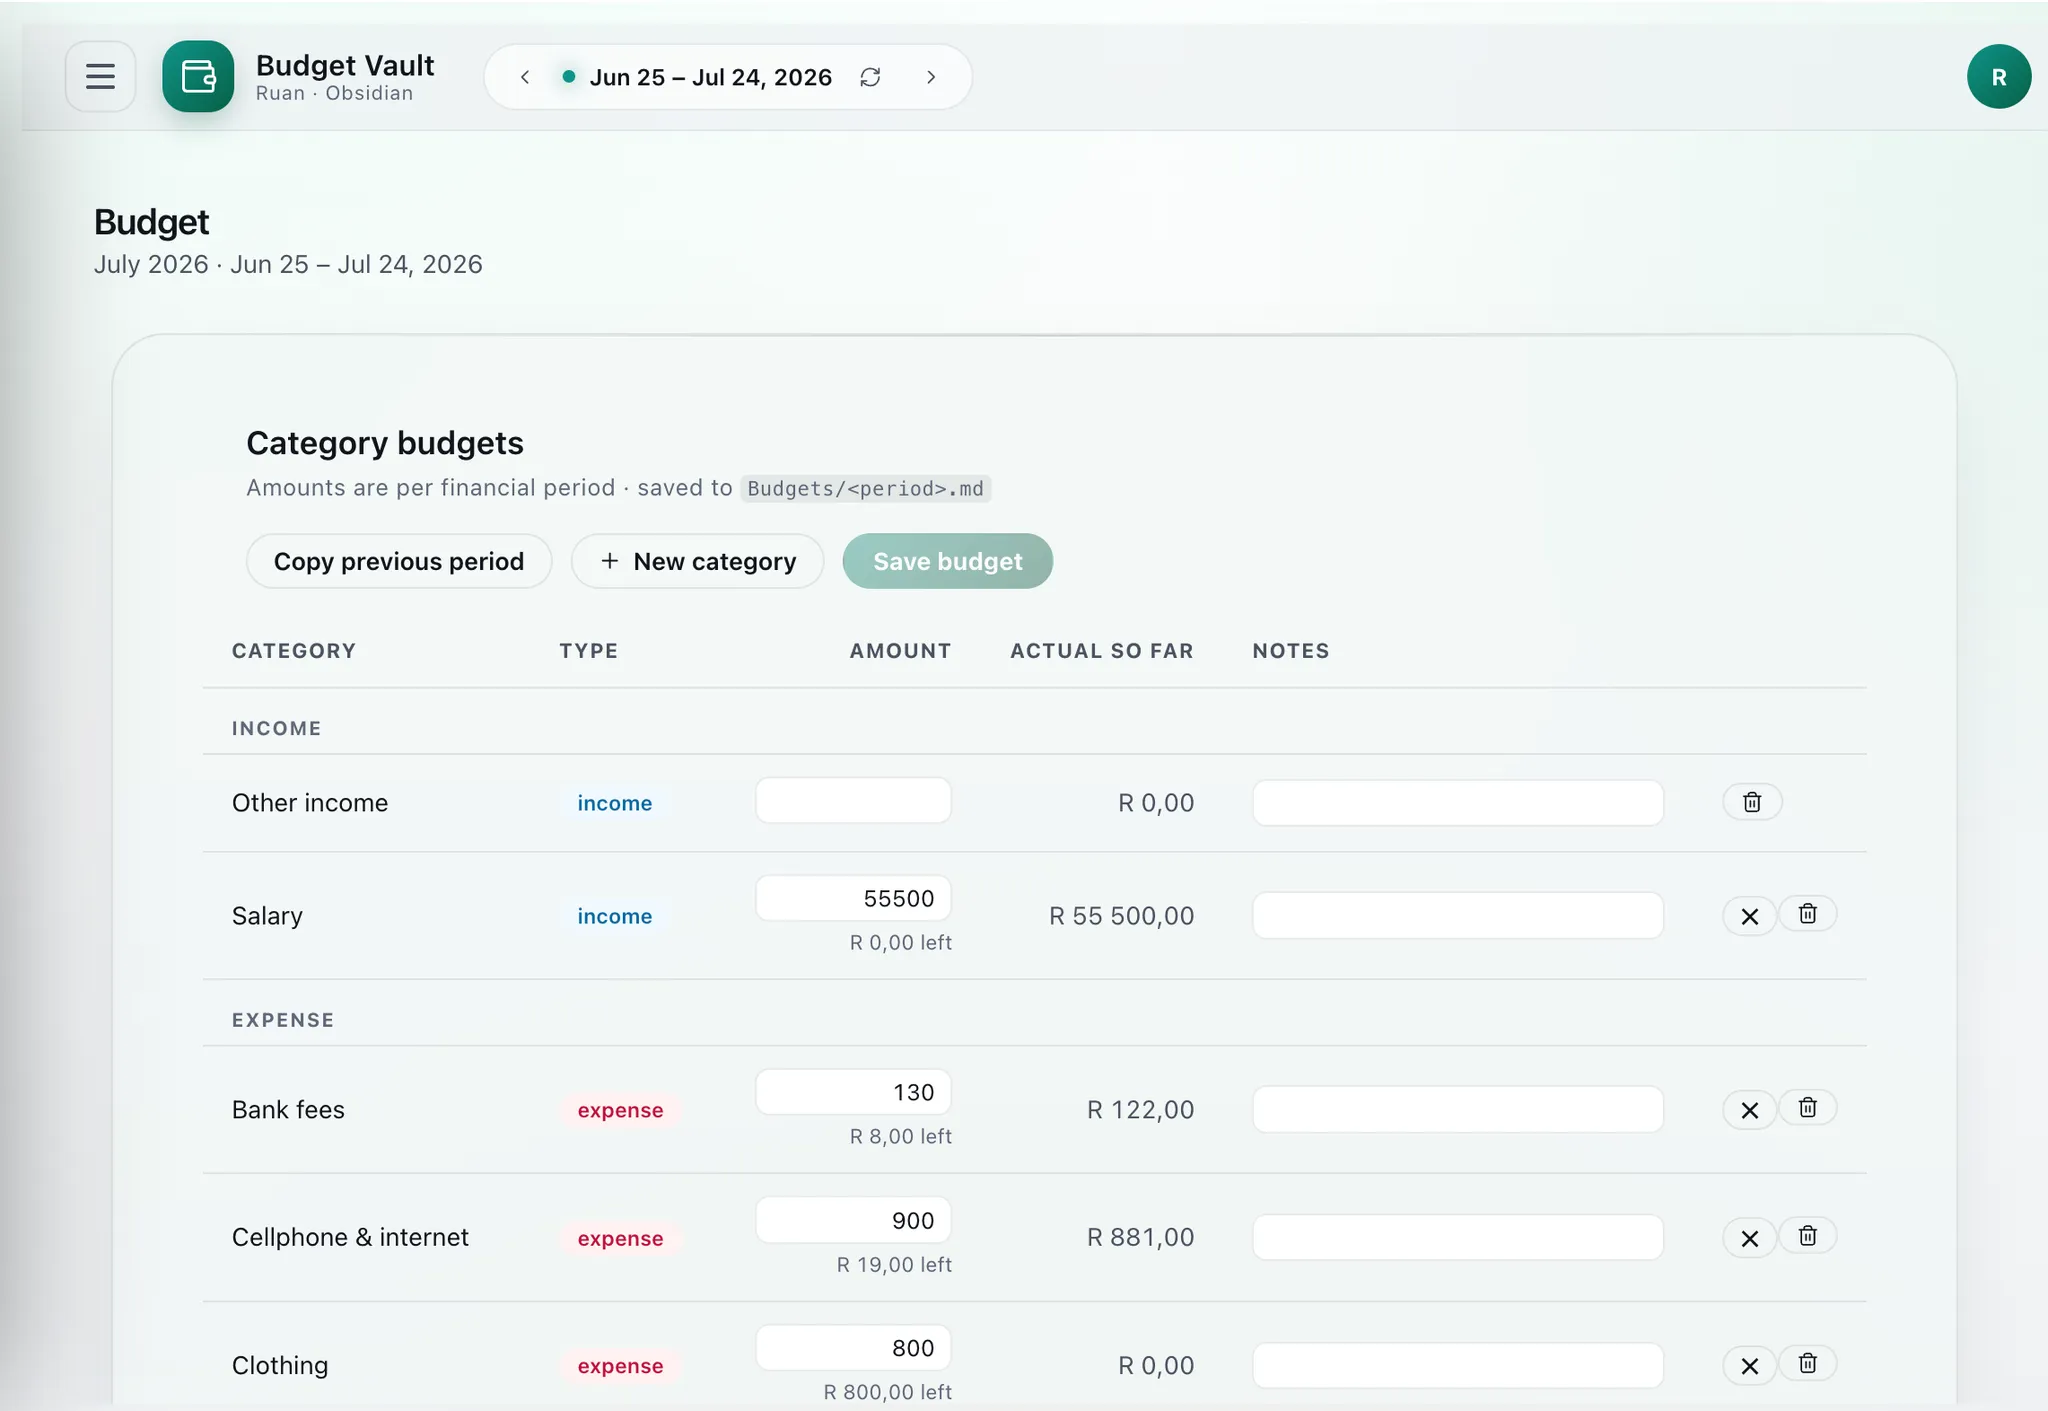Viewport: 2048px width, 1411px height.
Task: Click the 'R 881,00' actual value
Action: coord(1140,1238)
